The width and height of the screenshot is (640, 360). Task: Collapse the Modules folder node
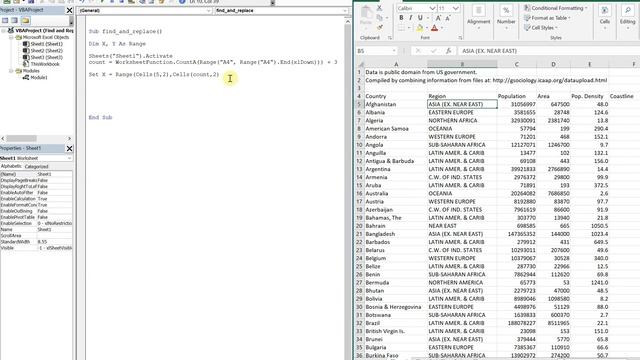click(11, 71)
